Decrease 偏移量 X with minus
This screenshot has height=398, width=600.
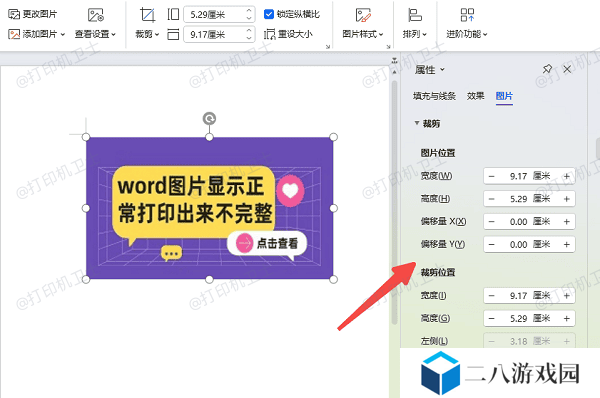492,222
